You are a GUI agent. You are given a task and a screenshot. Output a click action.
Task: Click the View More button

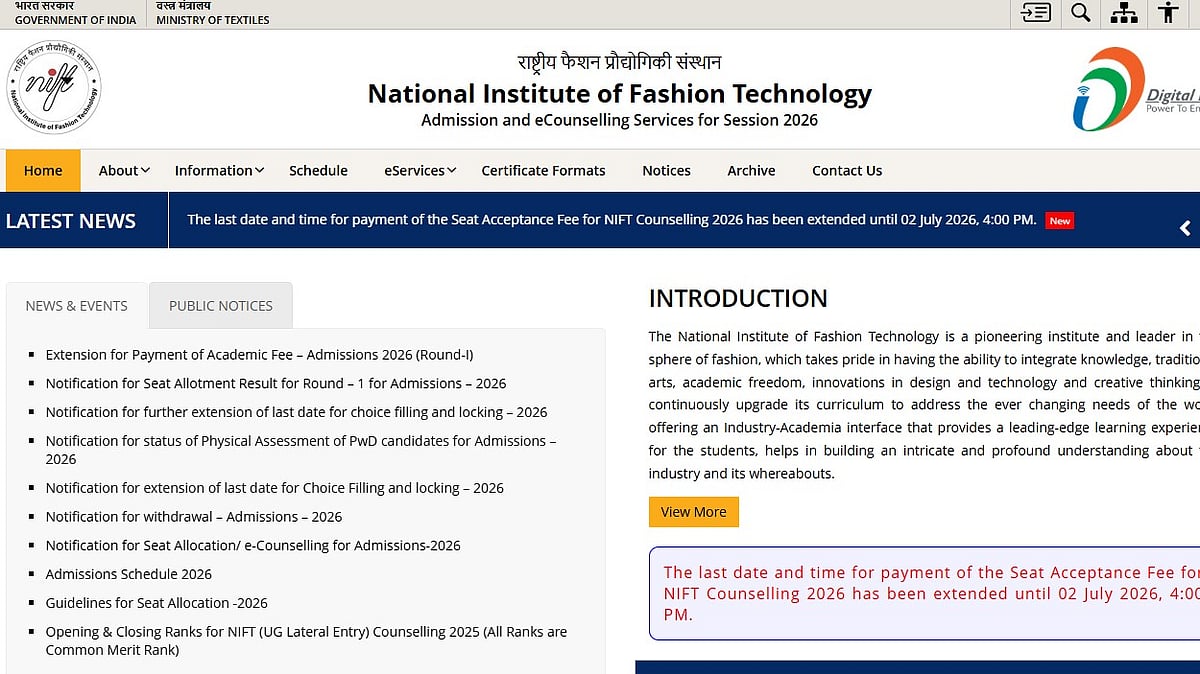point(694,512)
